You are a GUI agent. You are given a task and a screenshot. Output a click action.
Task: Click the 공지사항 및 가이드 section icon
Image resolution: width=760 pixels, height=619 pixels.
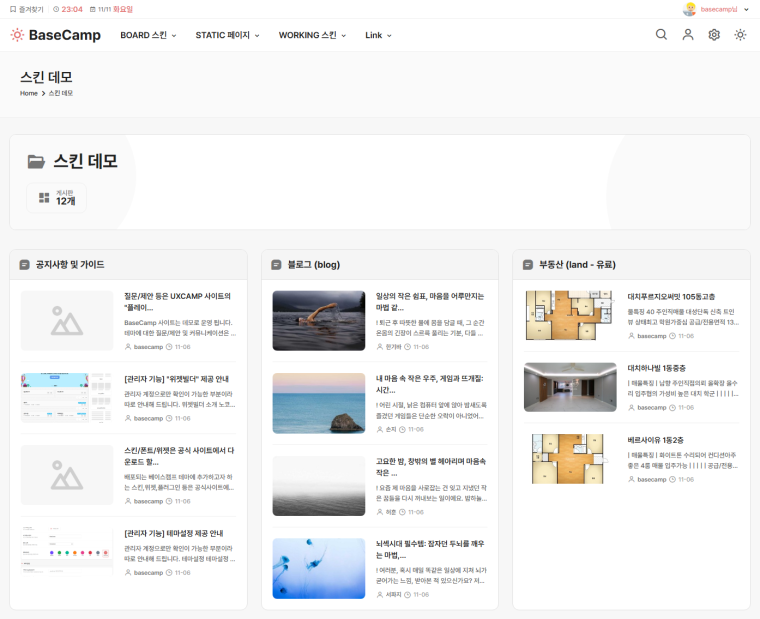point(24,265)
